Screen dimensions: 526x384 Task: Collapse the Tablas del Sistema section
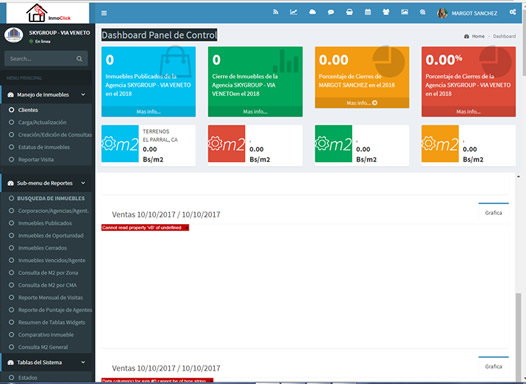(x=83, y=362)
